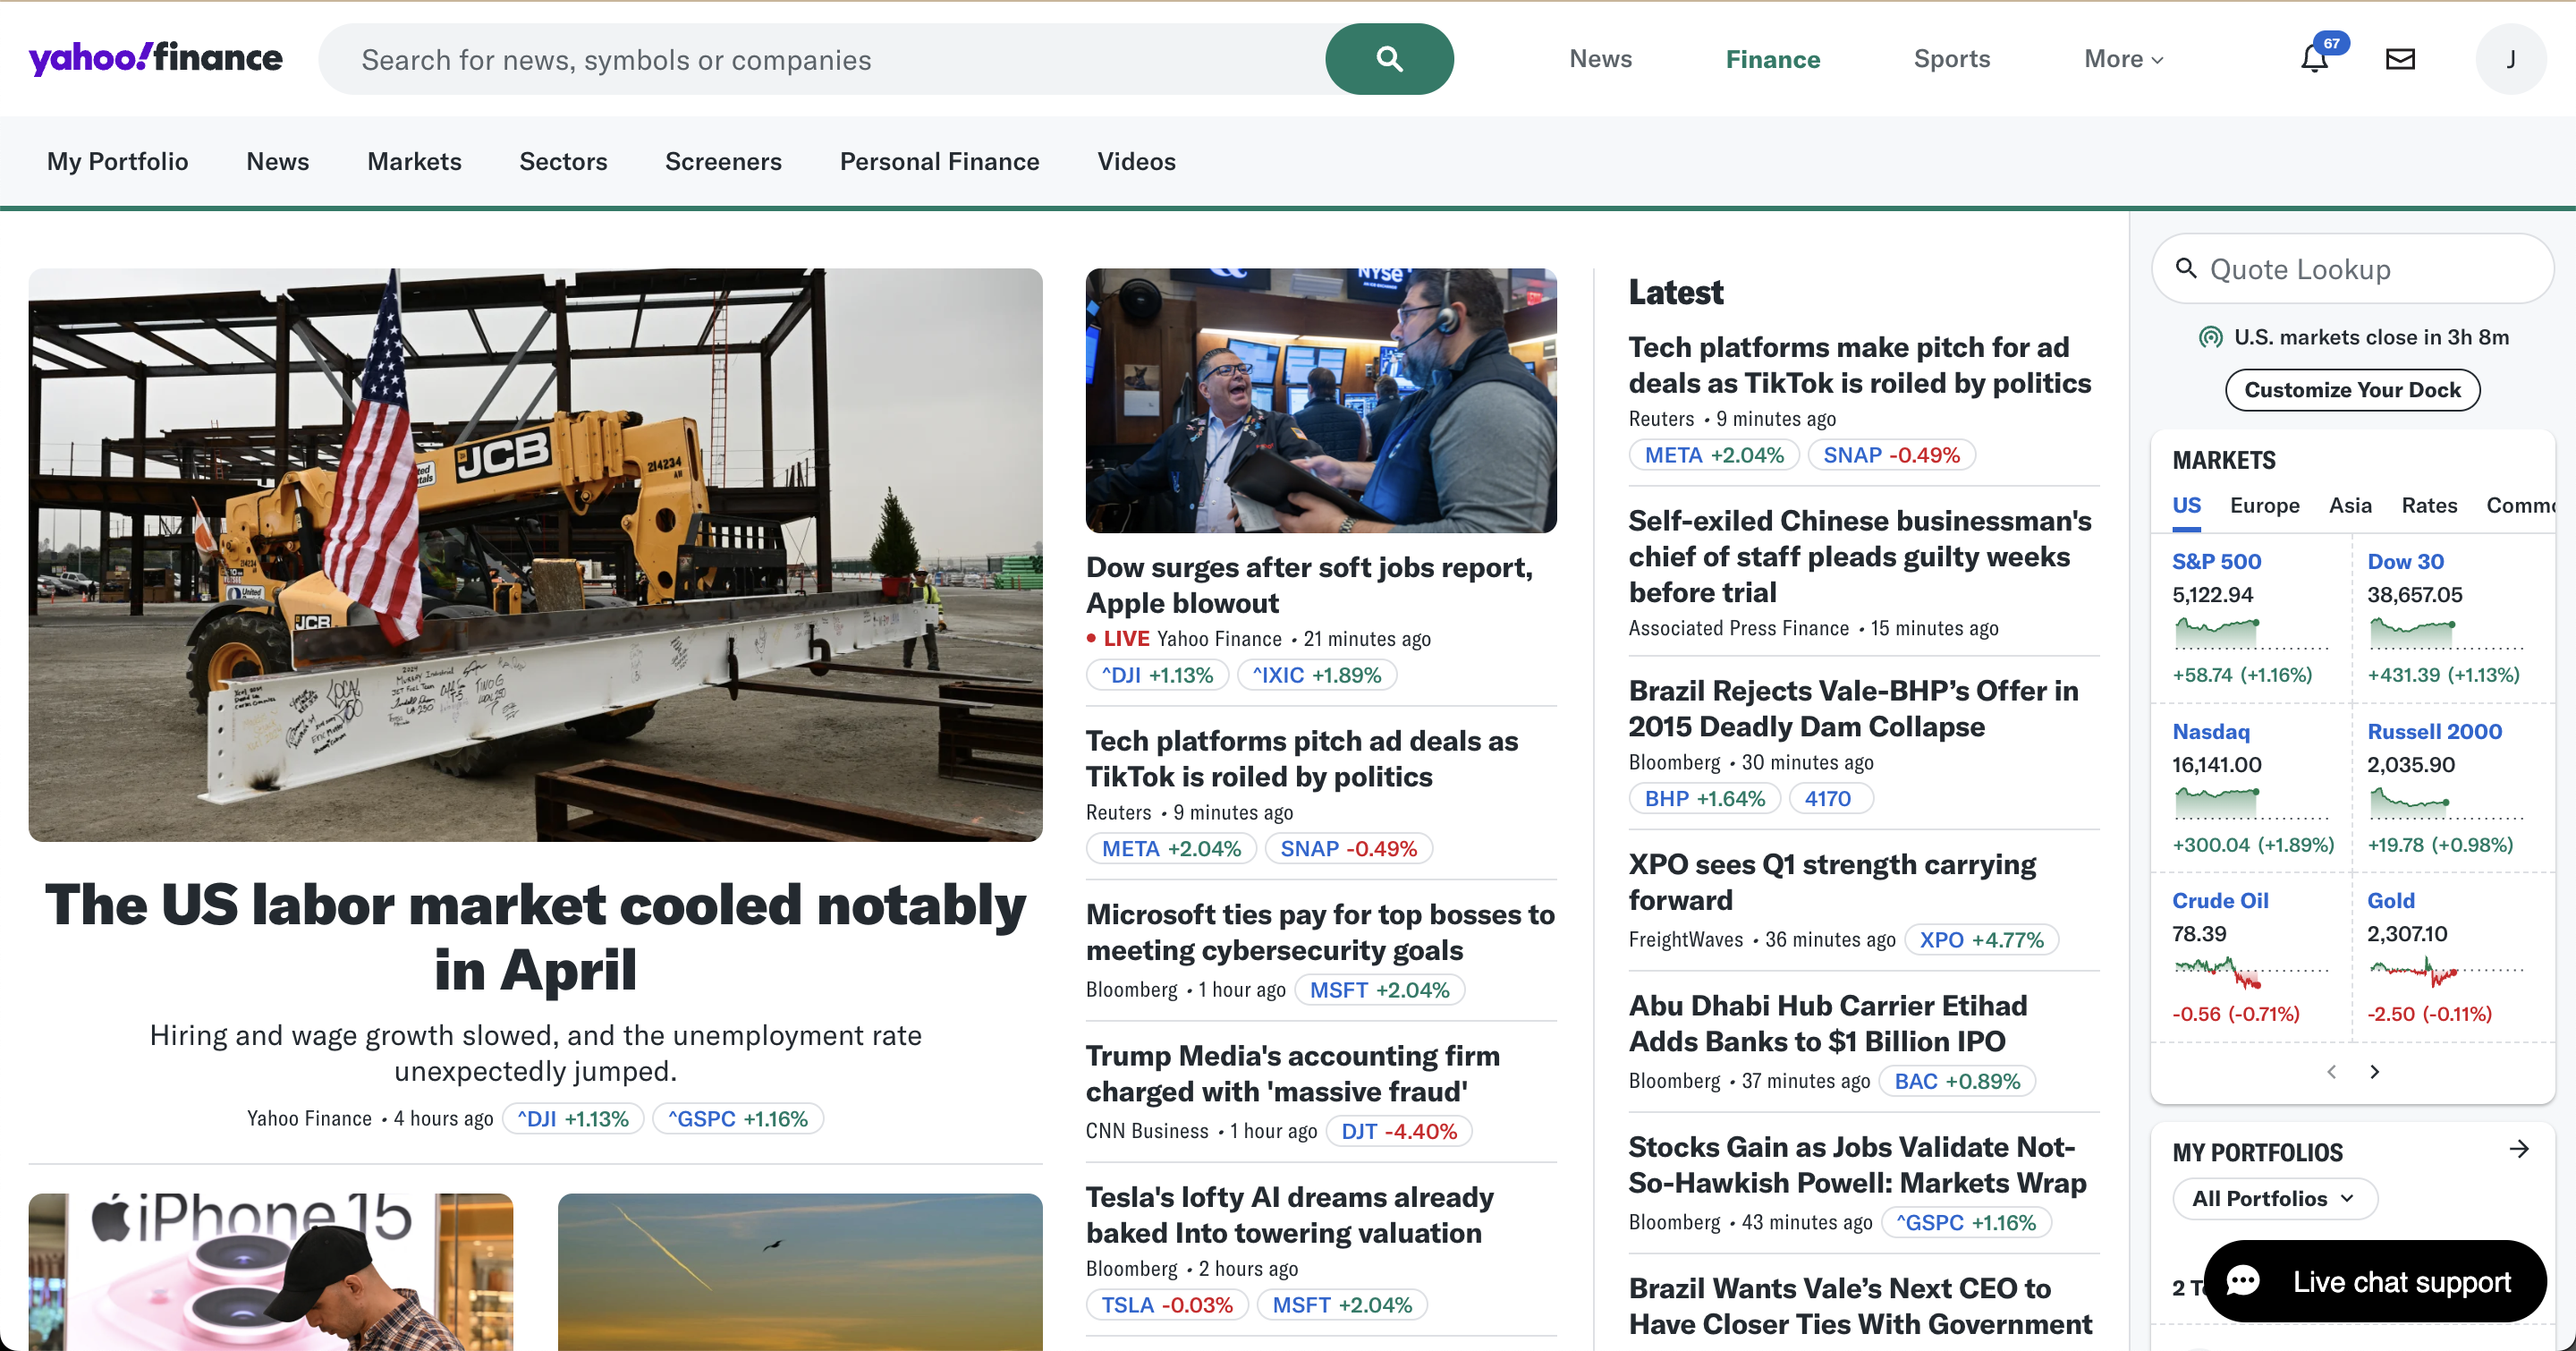Open Brazil Rejects Vale-BHP's Offer story
The image size is (2576, 1351).
1853,708
